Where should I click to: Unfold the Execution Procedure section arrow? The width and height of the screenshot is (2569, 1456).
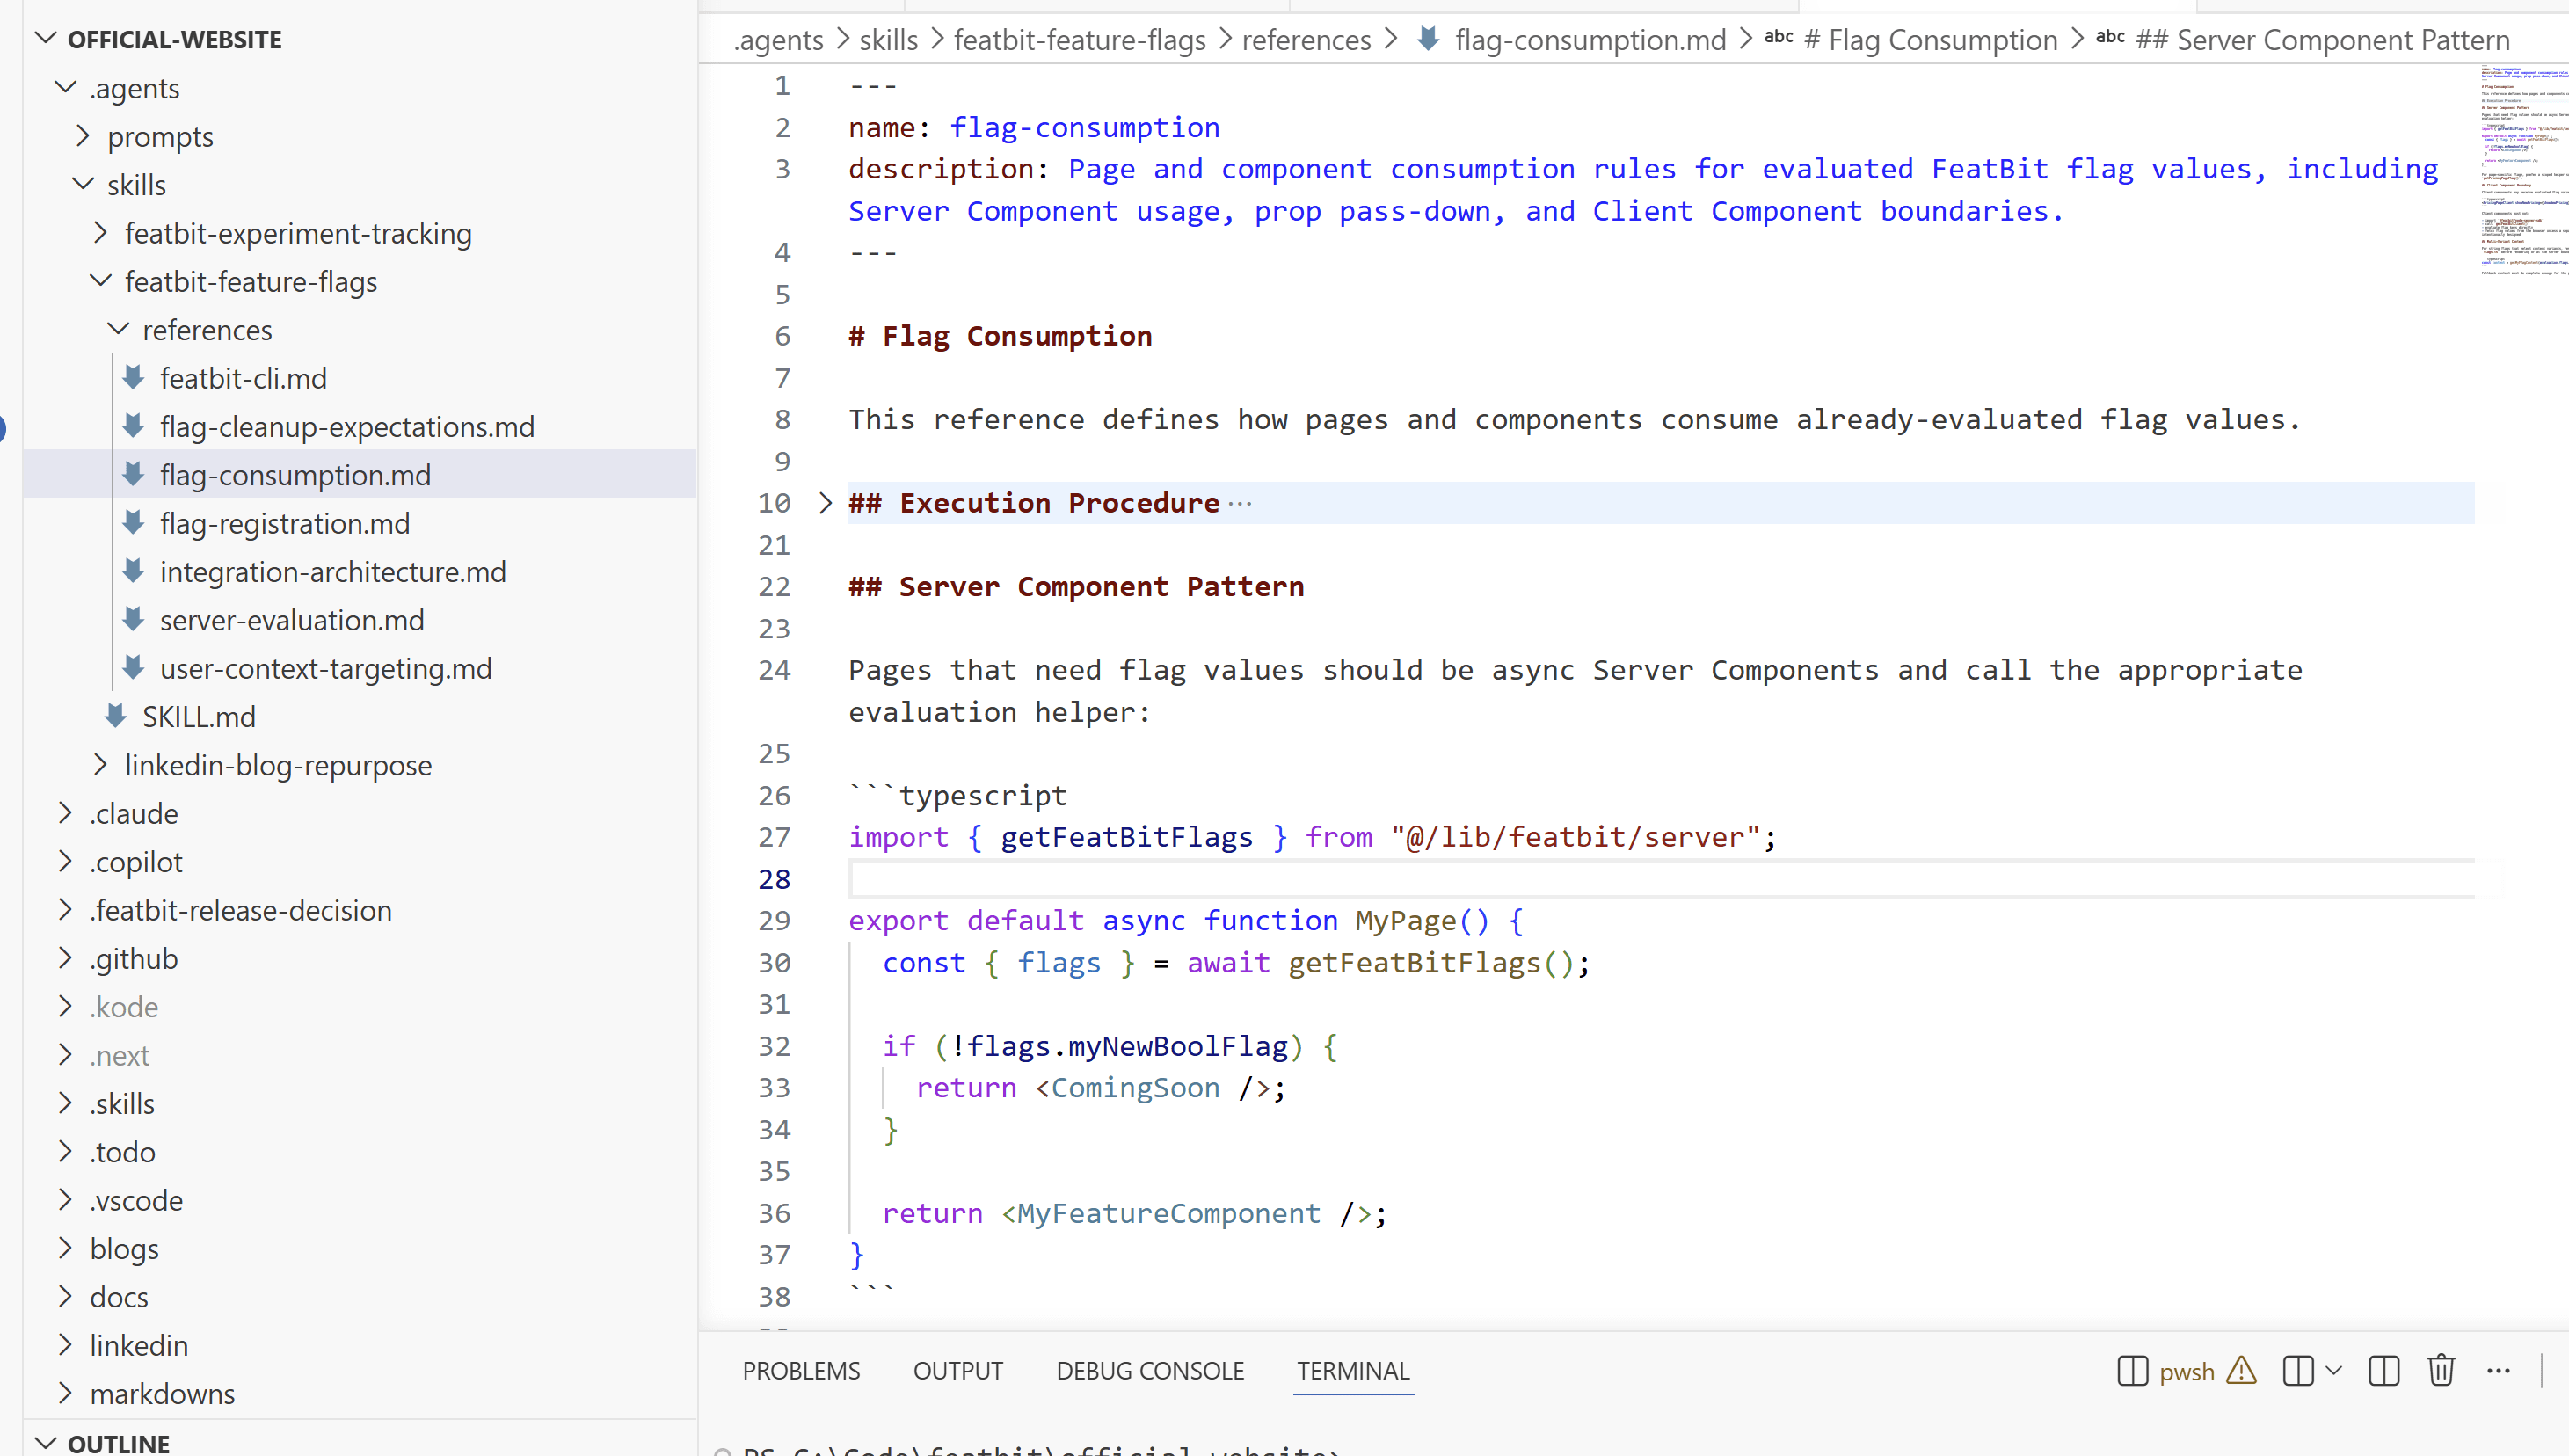[x=825, y=502]
